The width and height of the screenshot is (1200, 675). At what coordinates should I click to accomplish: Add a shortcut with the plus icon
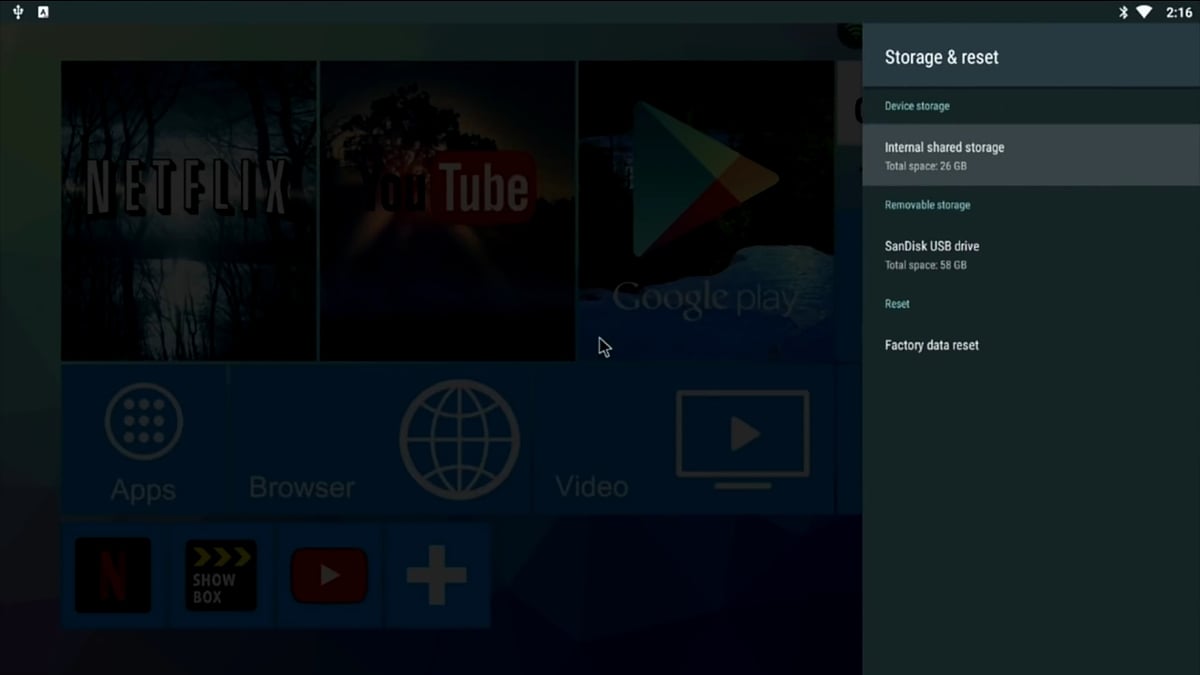pyautogui.click(x=436, y=575)
